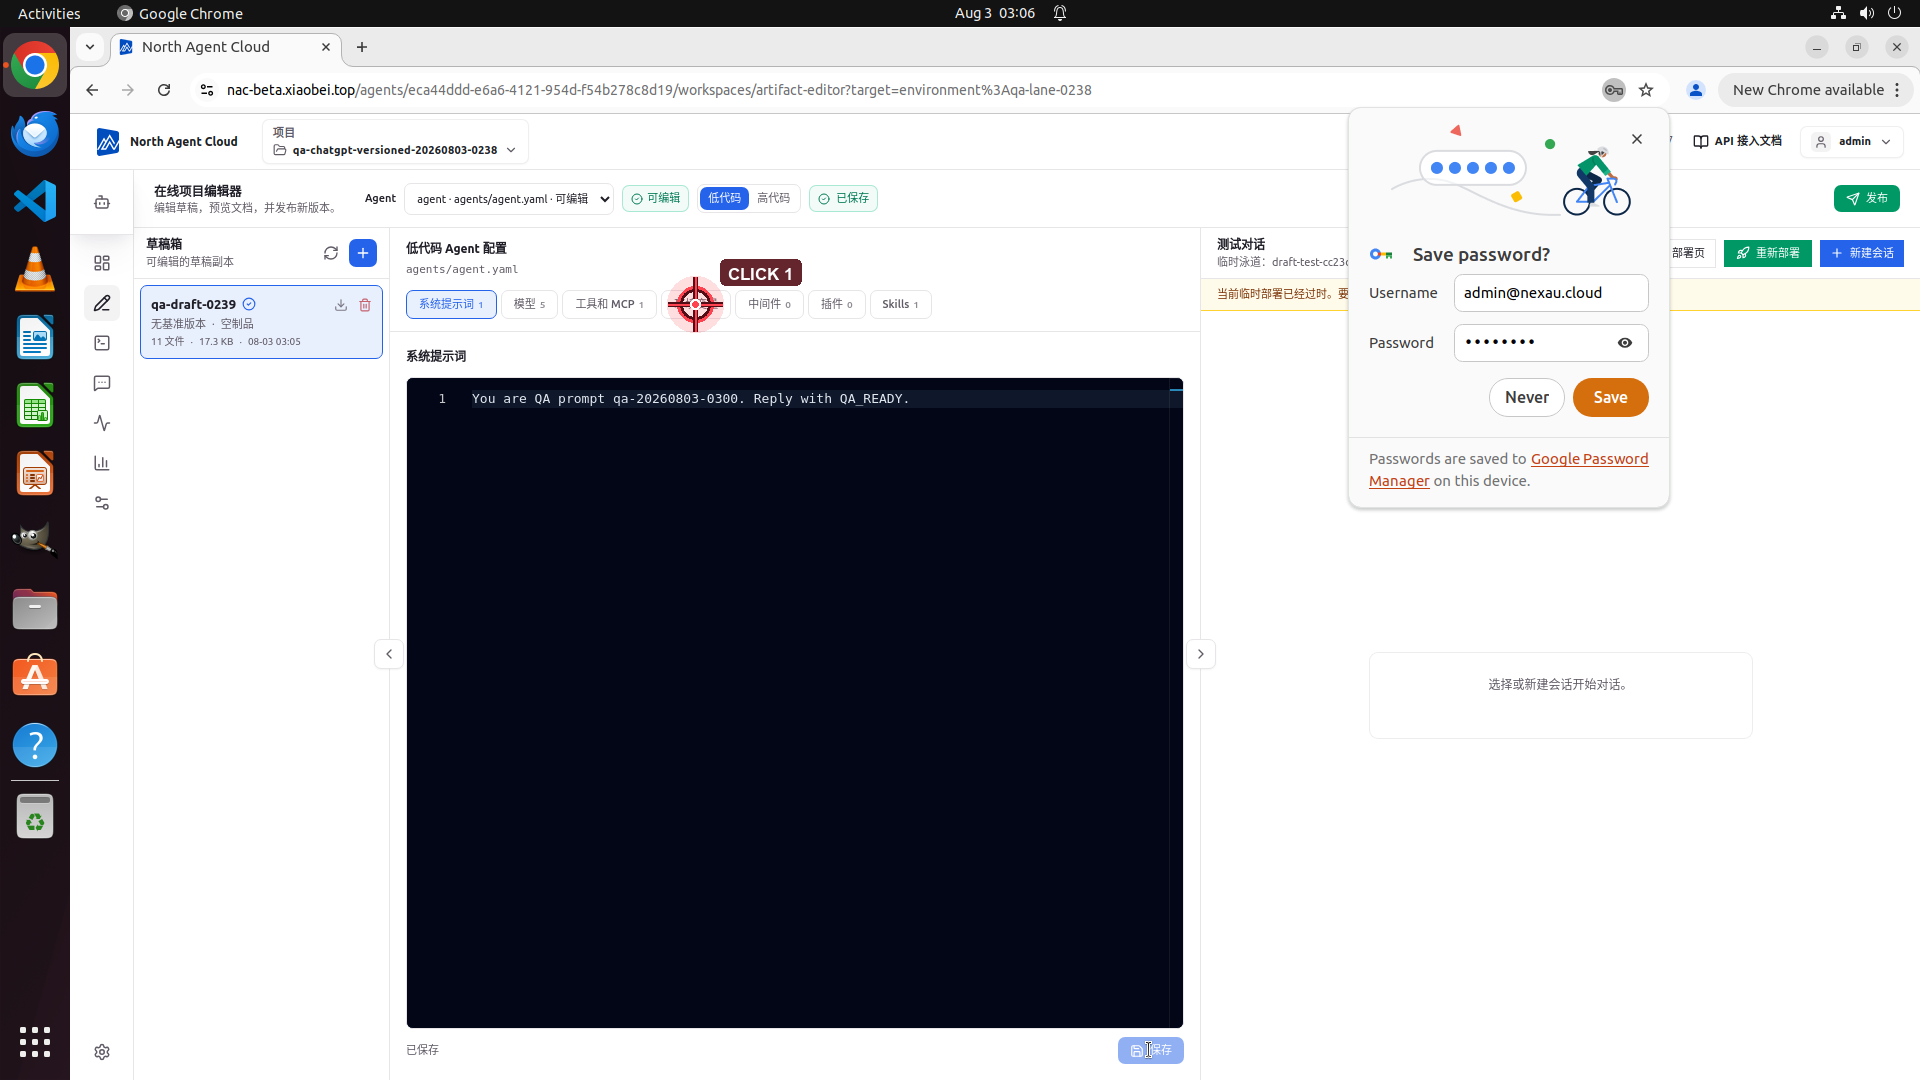Switch editor to 低代码 mode
The image size is (1920, 1080).
(725, 198)
